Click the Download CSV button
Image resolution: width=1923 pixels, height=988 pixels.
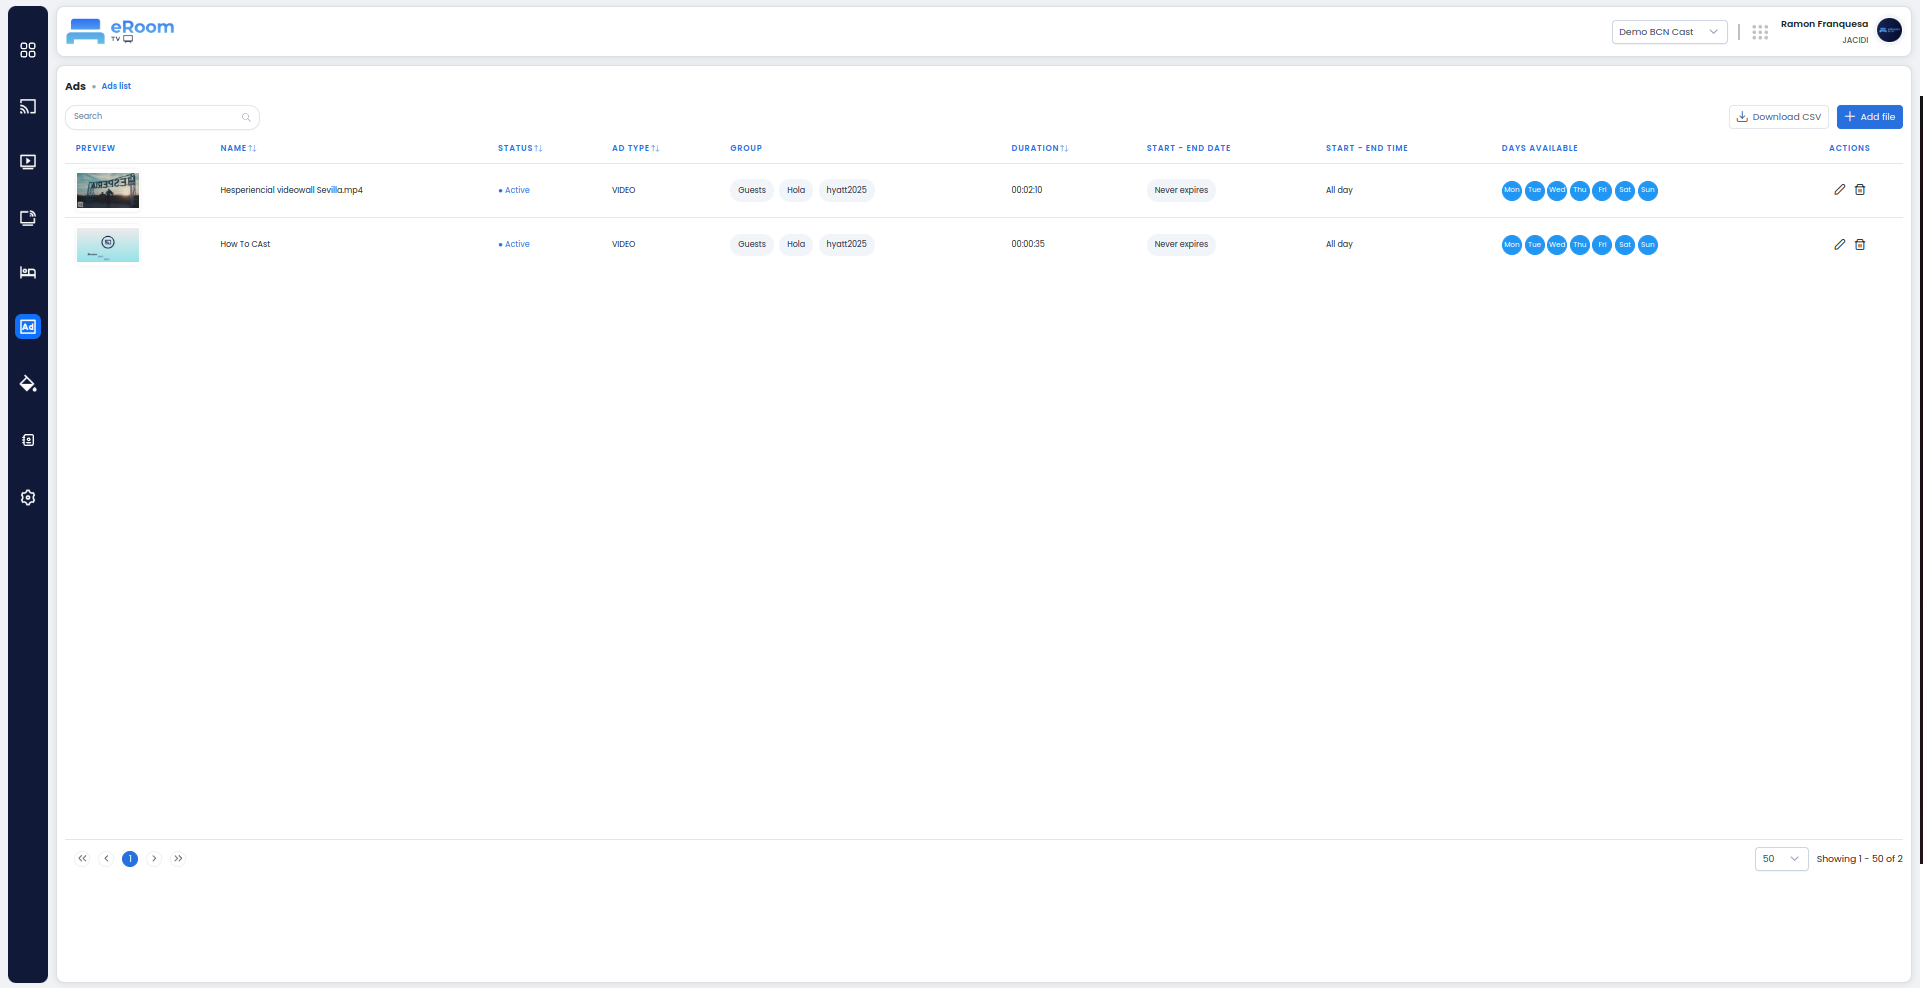1778,117
